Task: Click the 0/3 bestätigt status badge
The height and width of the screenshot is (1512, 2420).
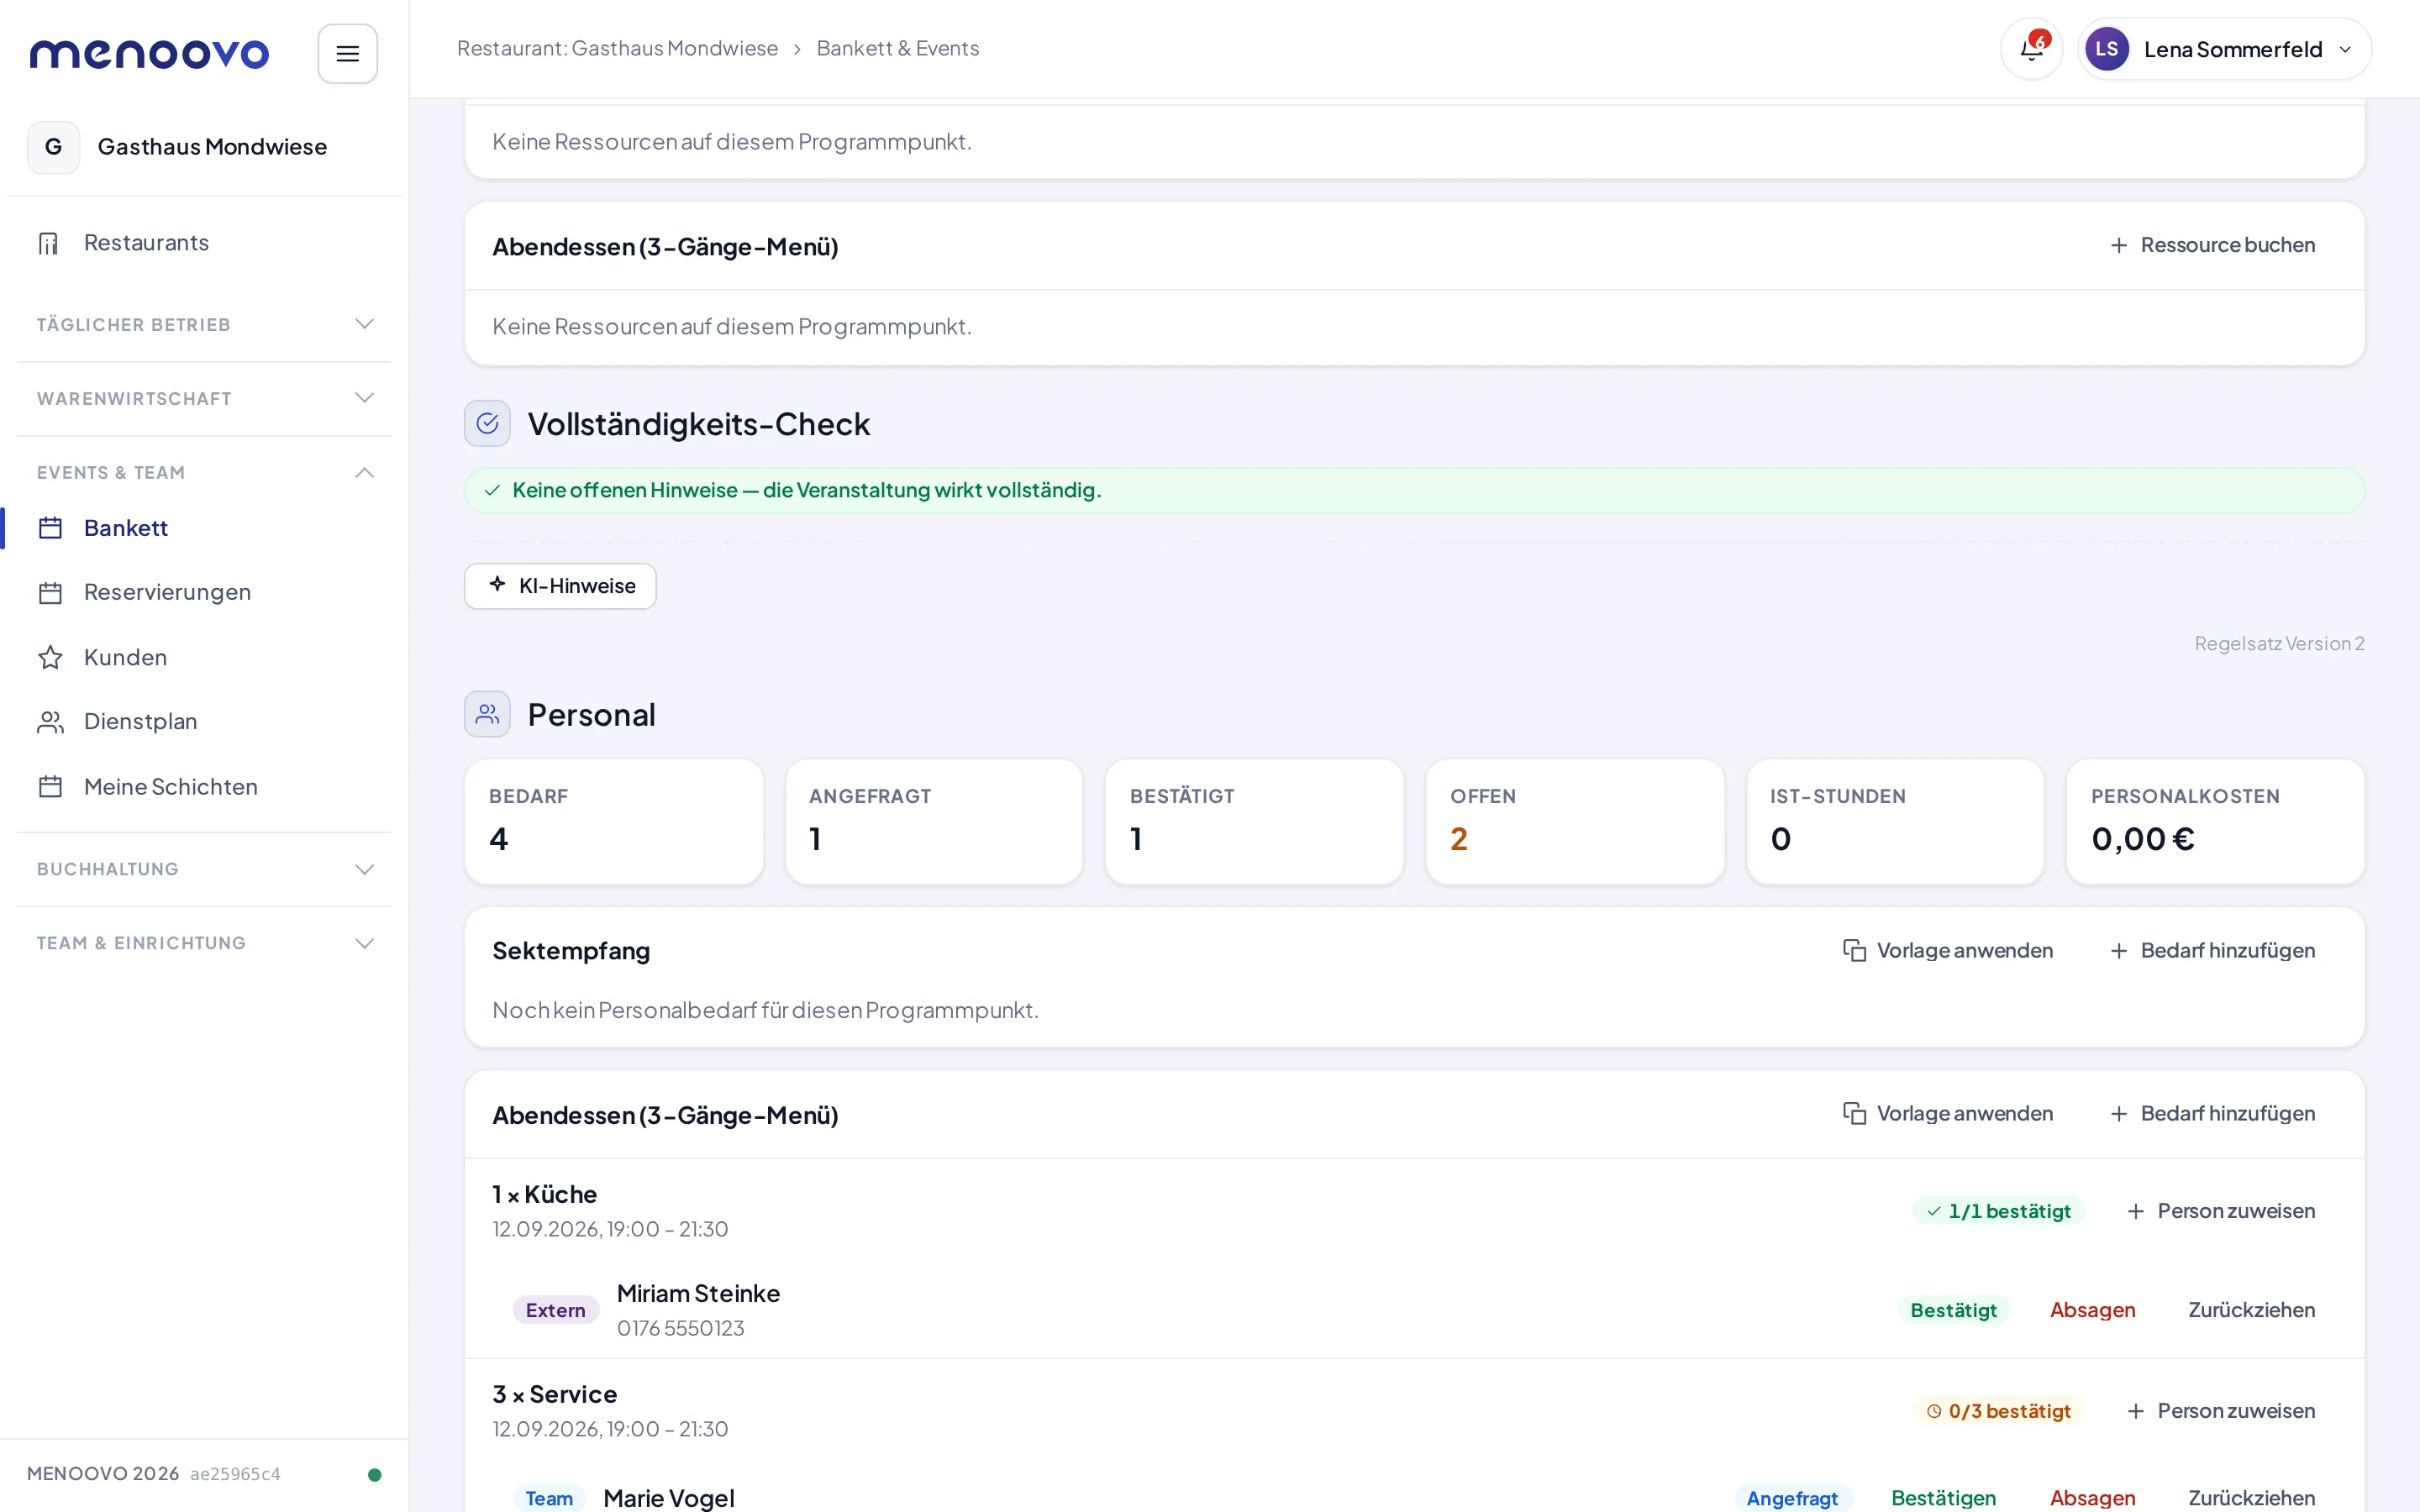Action: [x=1998, y=1411]
